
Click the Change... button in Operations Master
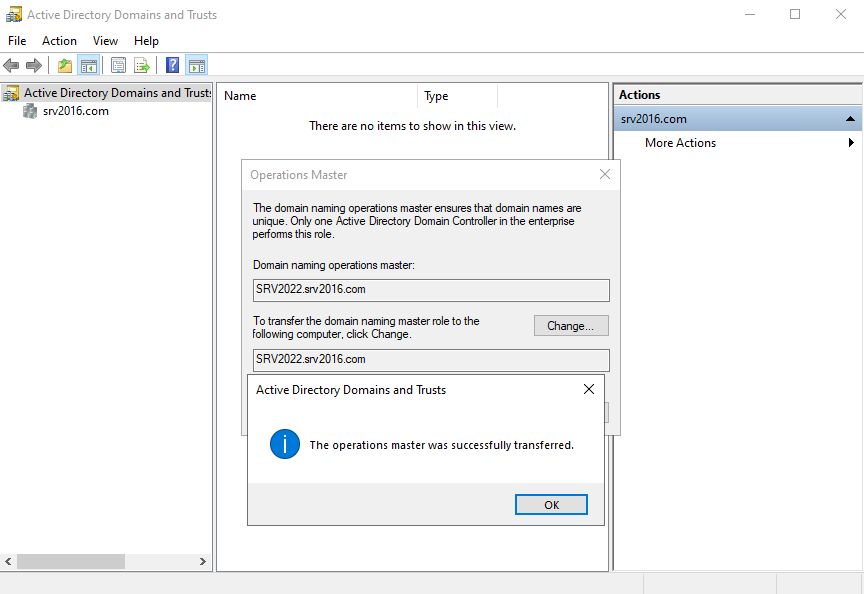coord(571,326)
